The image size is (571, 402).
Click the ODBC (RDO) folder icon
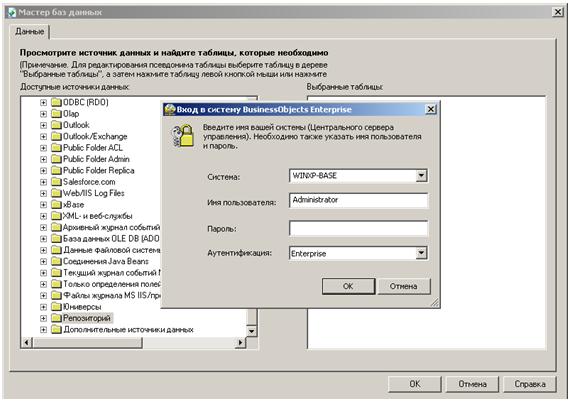point(56,102)
